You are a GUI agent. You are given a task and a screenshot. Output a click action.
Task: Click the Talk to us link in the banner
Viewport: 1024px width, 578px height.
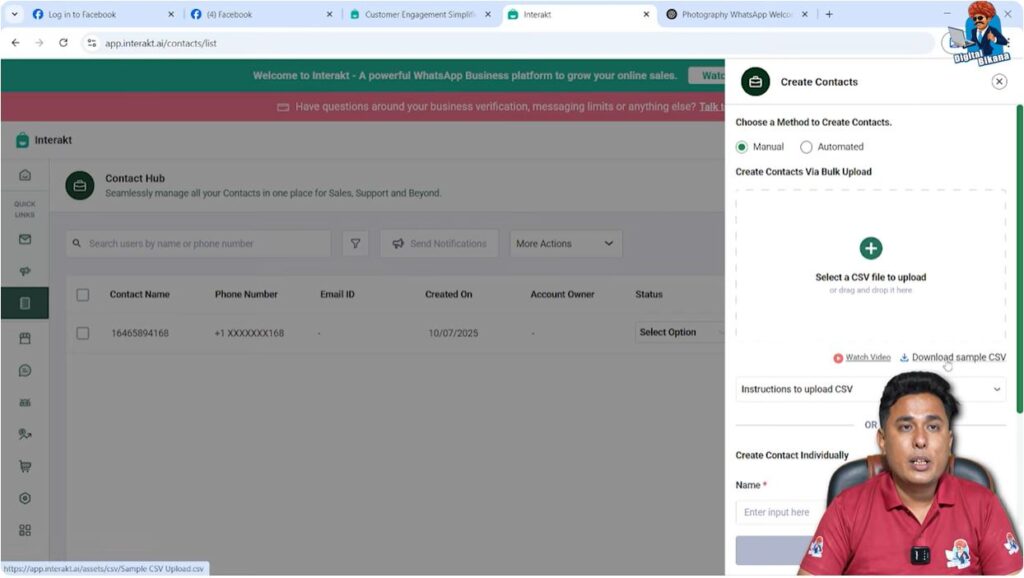(712, 107)
